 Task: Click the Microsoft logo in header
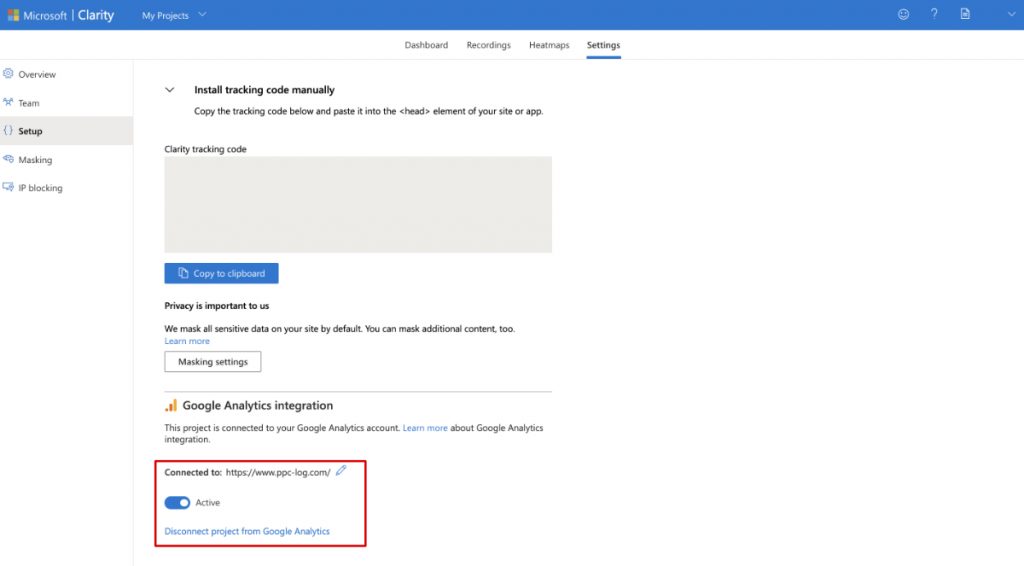point(13,15)
